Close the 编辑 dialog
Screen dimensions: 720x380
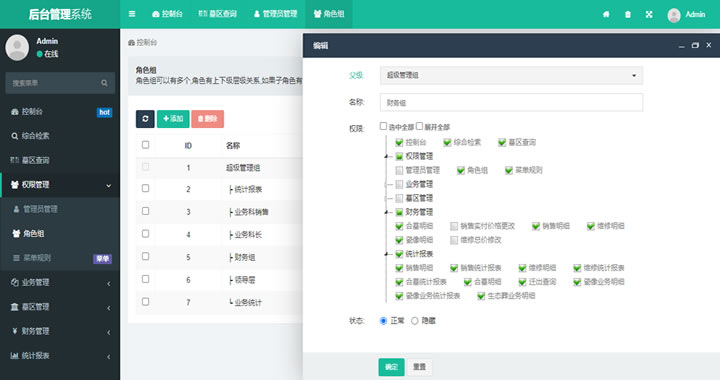(x=709, y=45)
